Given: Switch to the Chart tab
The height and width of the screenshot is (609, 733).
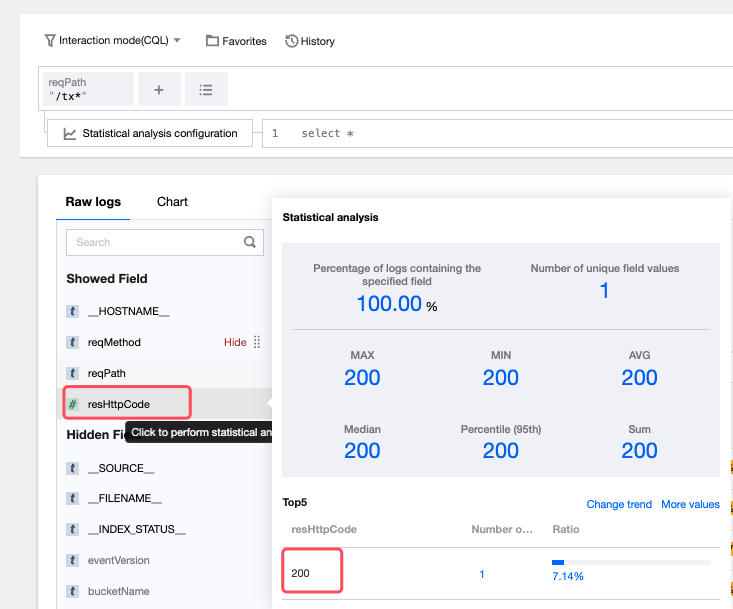Looking at the screenshot, I should point(172,201).
